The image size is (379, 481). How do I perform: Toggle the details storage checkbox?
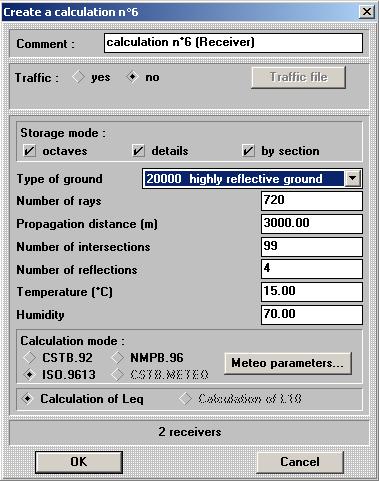138,151
